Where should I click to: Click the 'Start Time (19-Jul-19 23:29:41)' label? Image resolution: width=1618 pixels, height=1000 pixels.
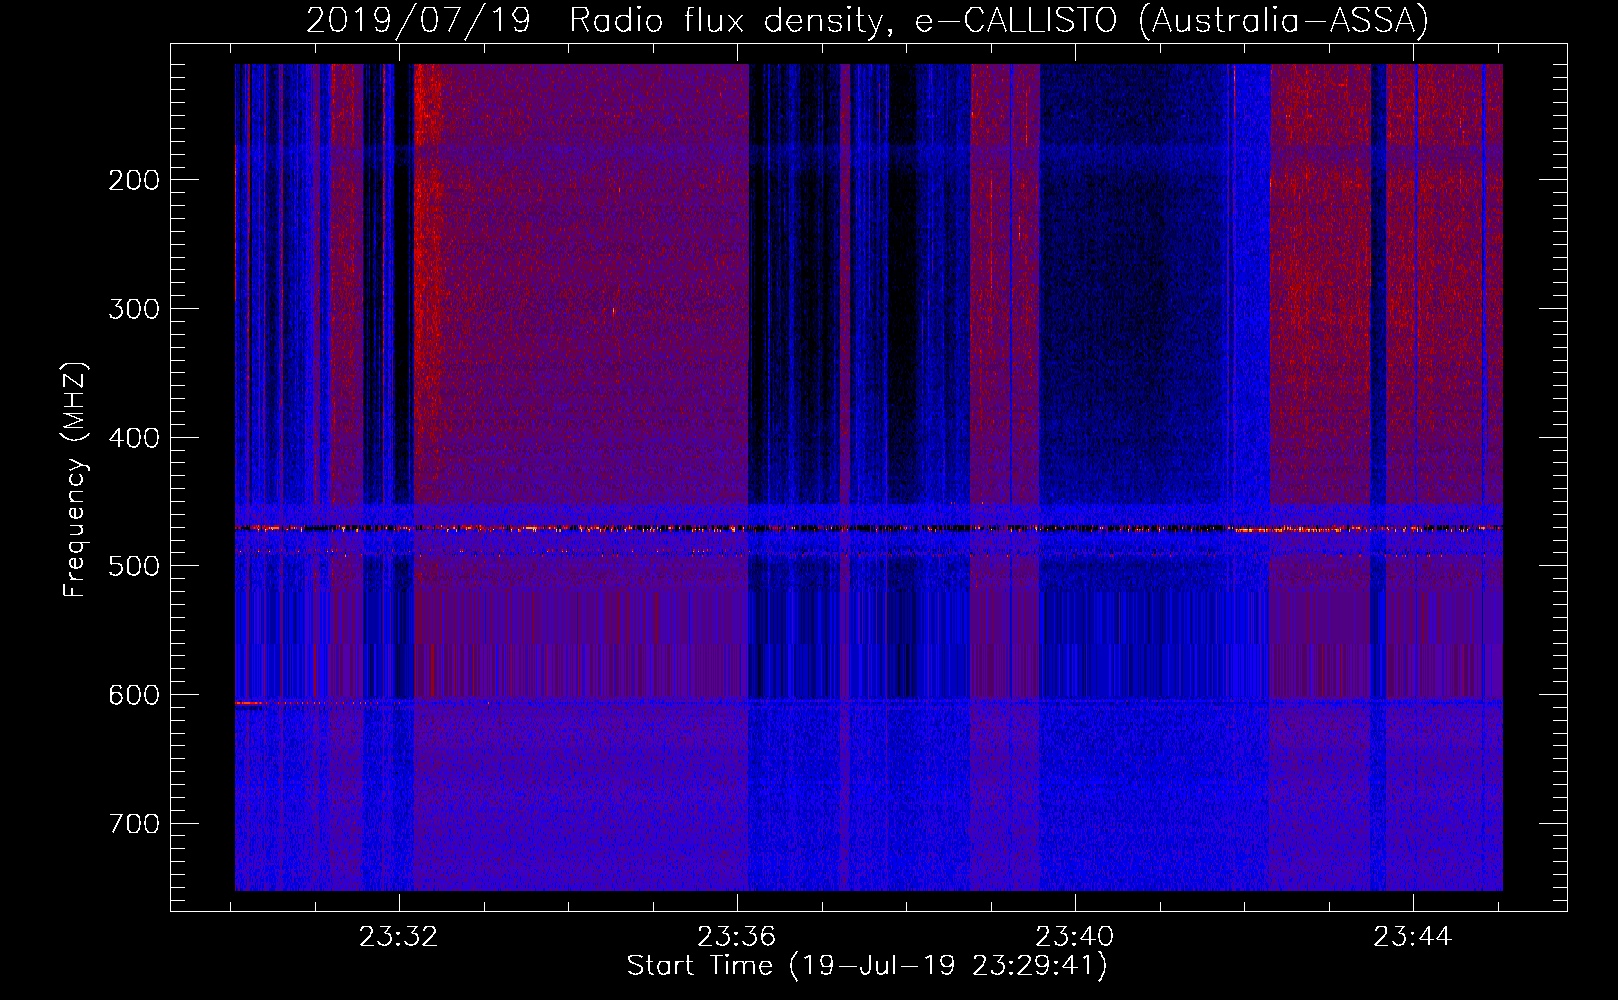coord(867,966)
